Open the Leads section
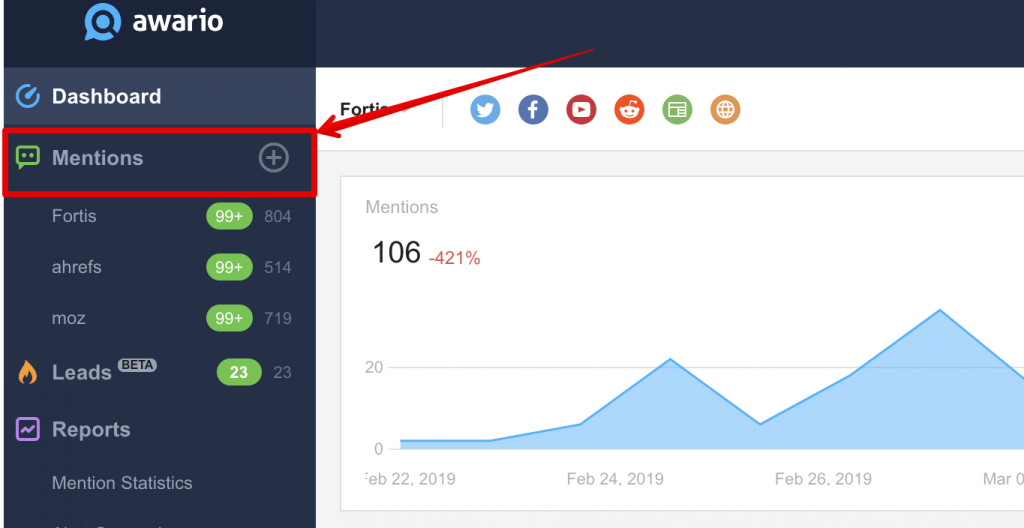The height and width of the screenshot is (528, 1024). [81, 373]
